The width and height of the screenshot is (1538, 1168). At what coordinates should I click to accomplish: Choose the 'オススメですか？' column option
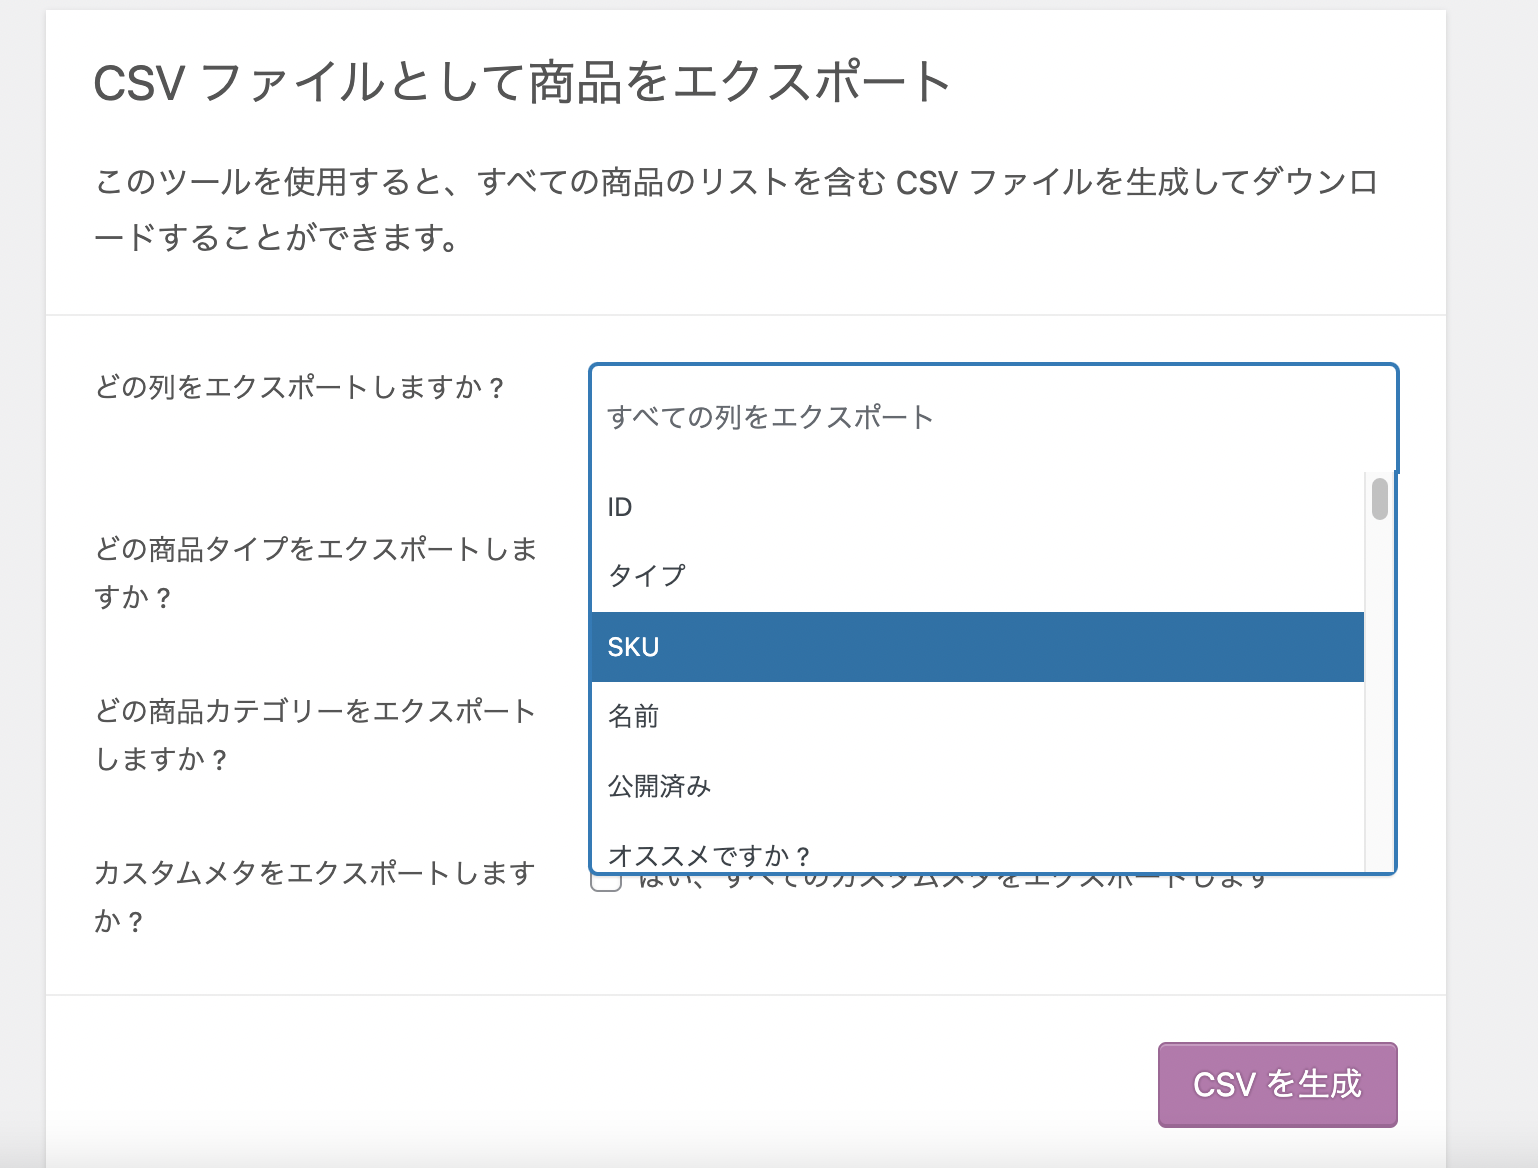(x=976, y=855)
